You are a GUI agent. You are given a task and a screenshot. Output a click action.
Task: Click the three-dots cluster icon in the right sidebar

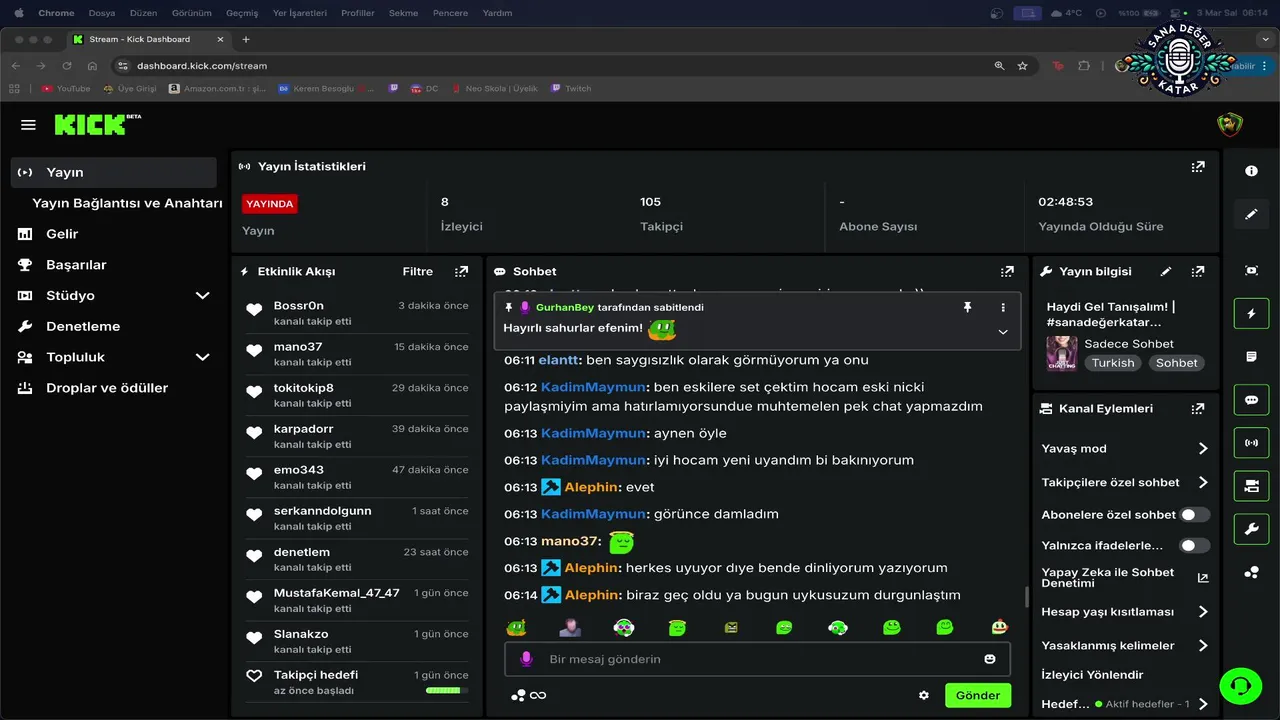coord(1251,572)
